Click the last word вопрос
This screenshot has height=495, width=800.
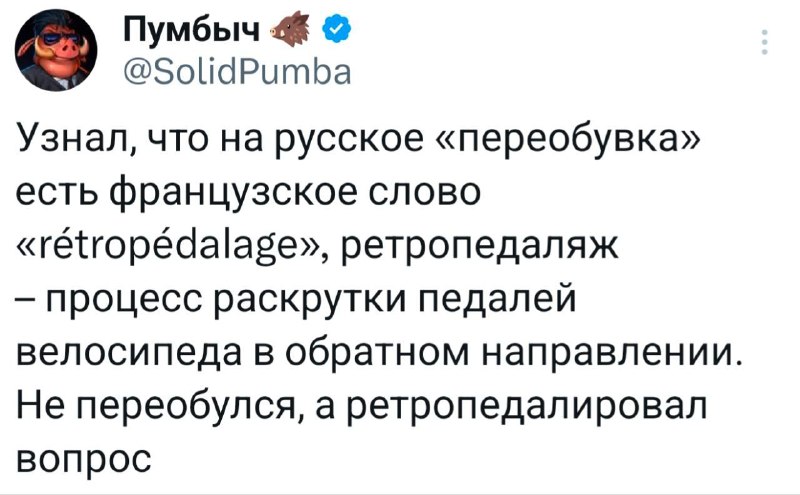(85, 460)
